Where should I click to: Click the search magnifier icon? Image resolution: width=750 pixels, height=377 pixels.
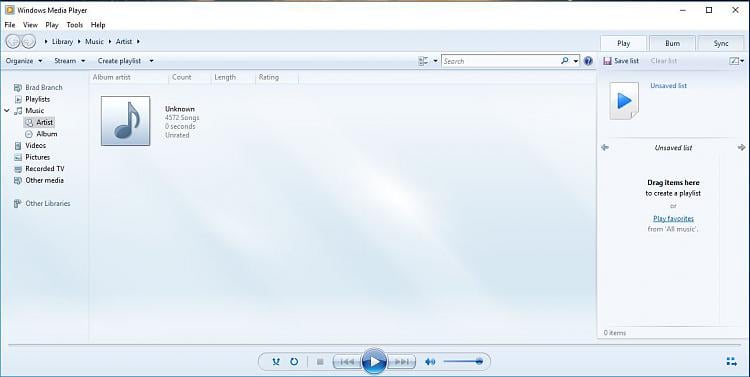(x=565, y=61)
